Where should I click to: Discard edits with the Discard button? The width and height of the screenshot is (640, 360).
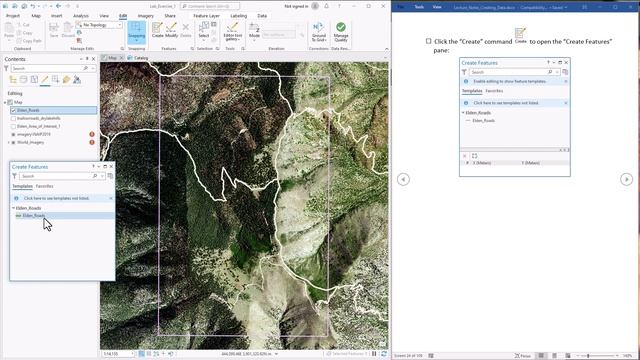coord(68,31)
